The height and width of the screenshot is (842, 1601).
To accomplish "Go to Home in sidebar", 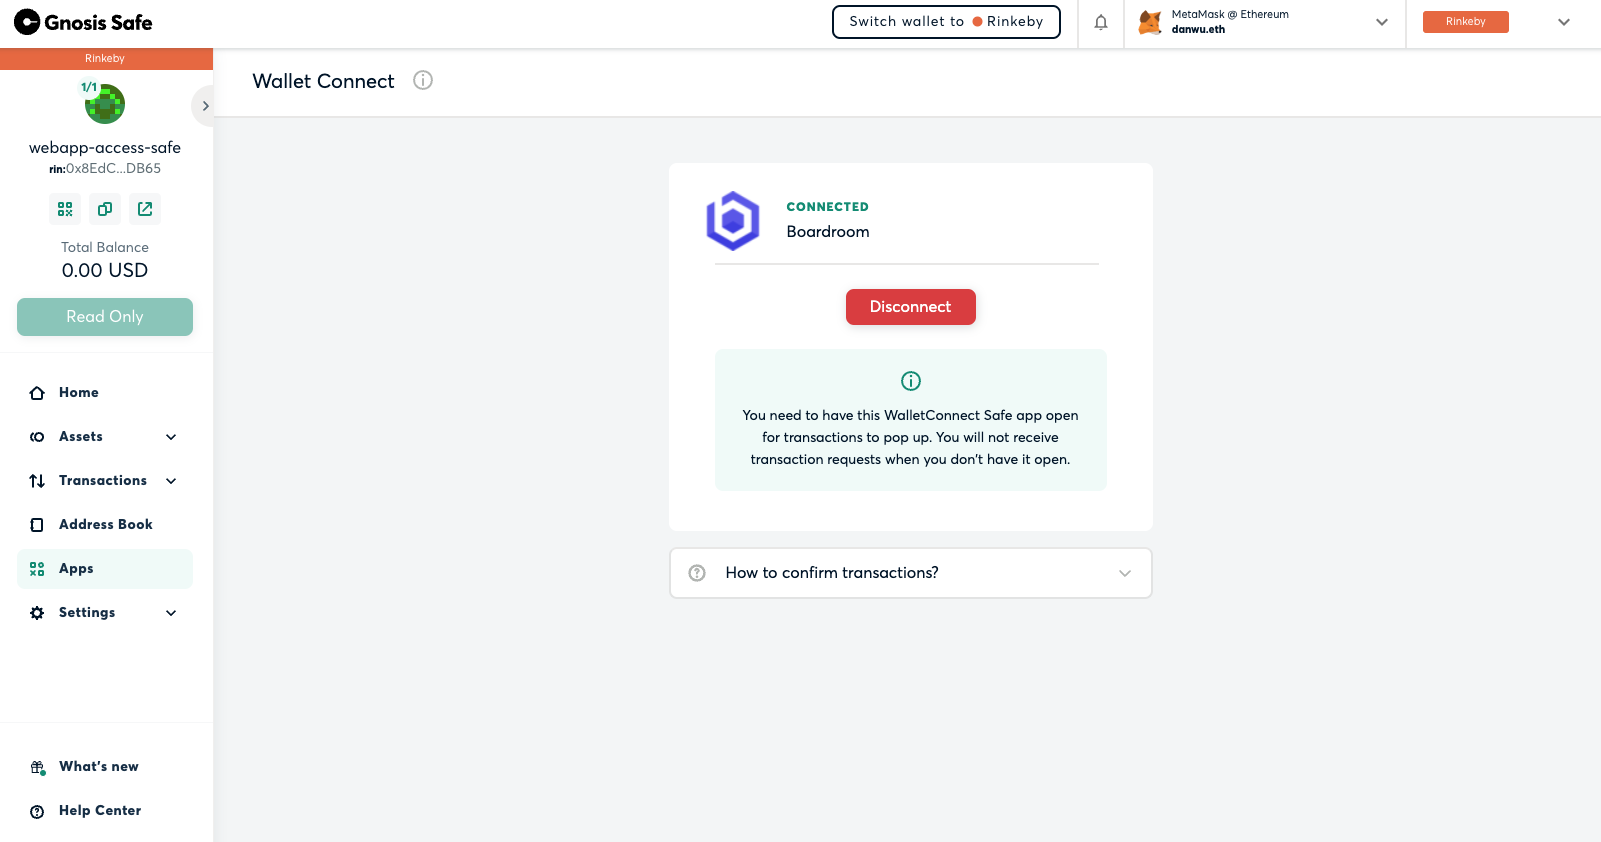I will click(105, 393).
